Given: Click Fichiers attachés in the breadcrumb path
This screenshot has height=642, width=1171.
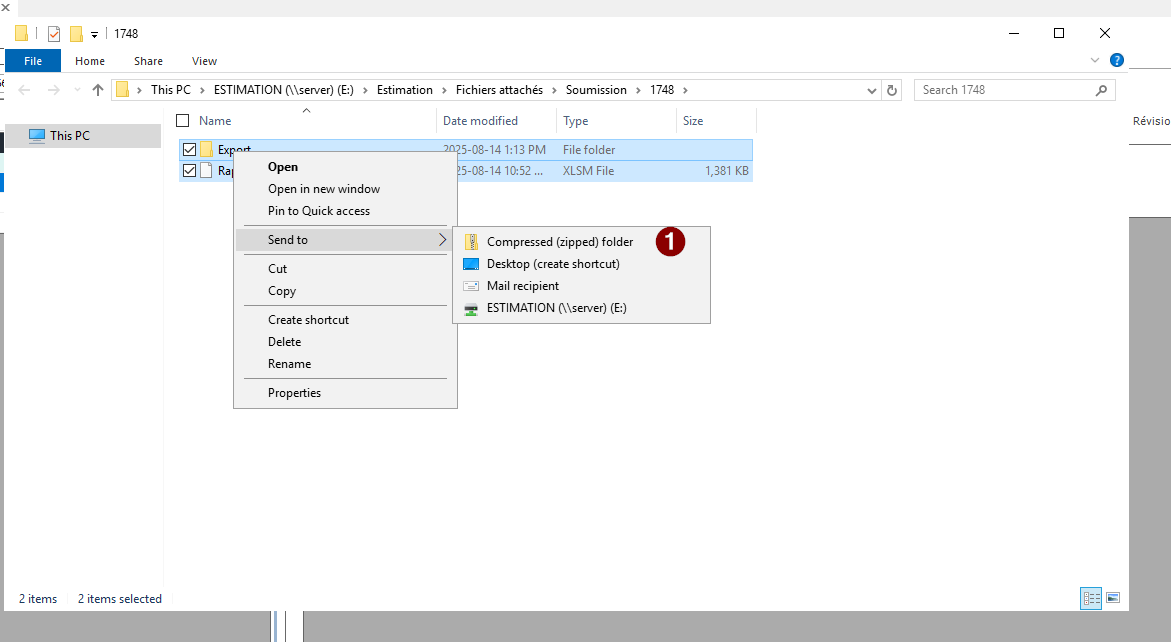Looking at the screenshot, I should (x=499, y=90).
